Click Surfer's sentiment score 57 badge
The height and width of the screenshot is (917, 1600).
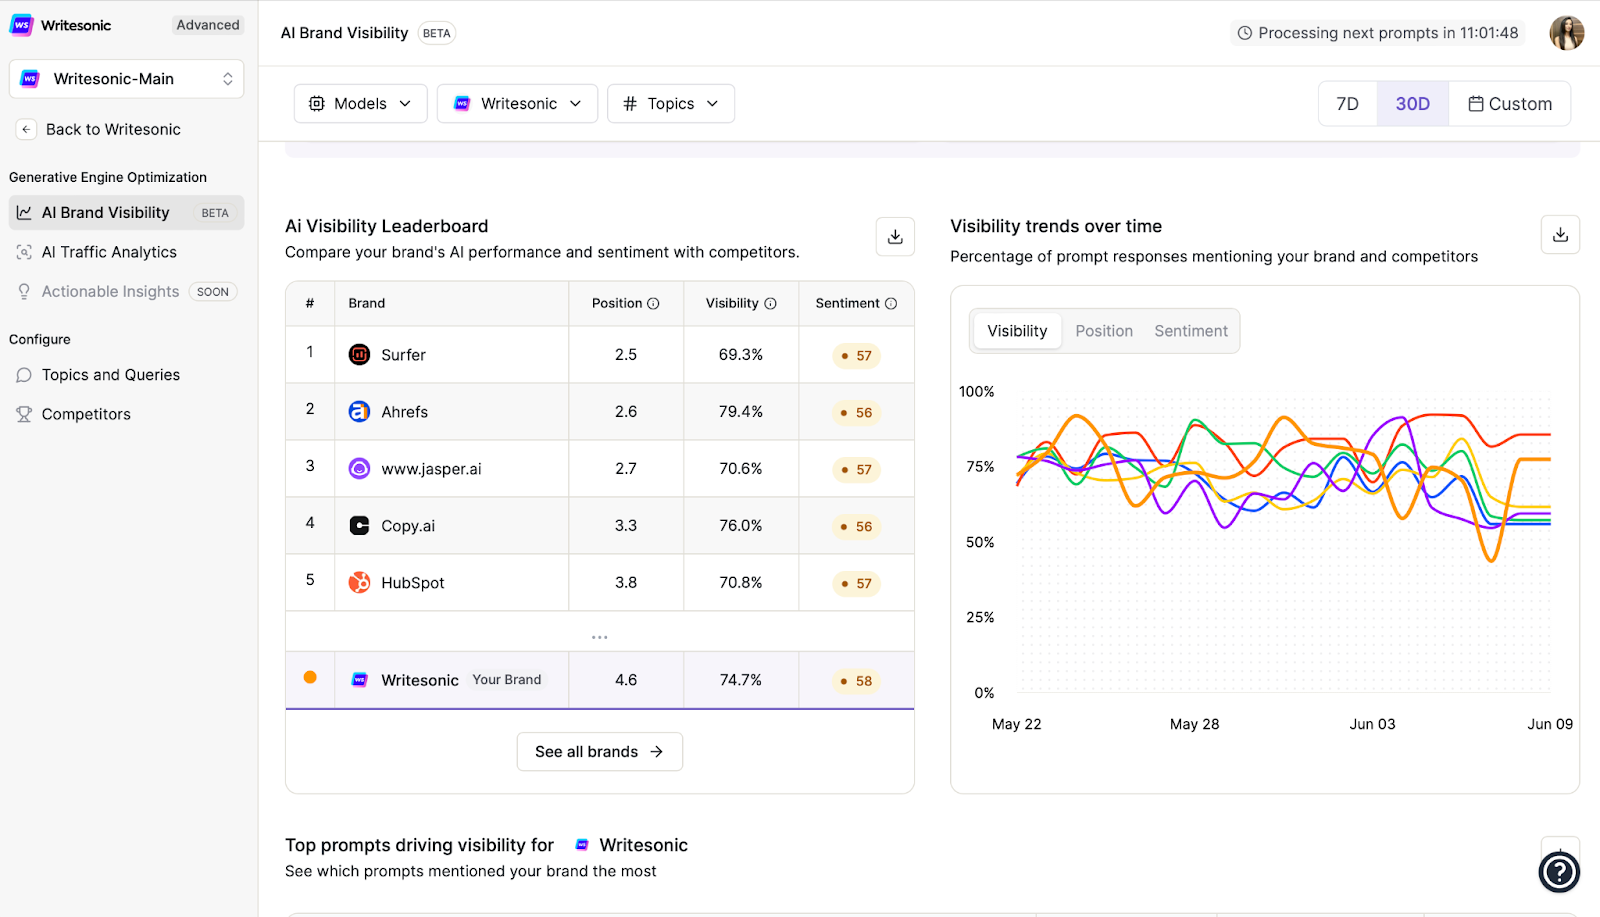[x=856, y=356]
